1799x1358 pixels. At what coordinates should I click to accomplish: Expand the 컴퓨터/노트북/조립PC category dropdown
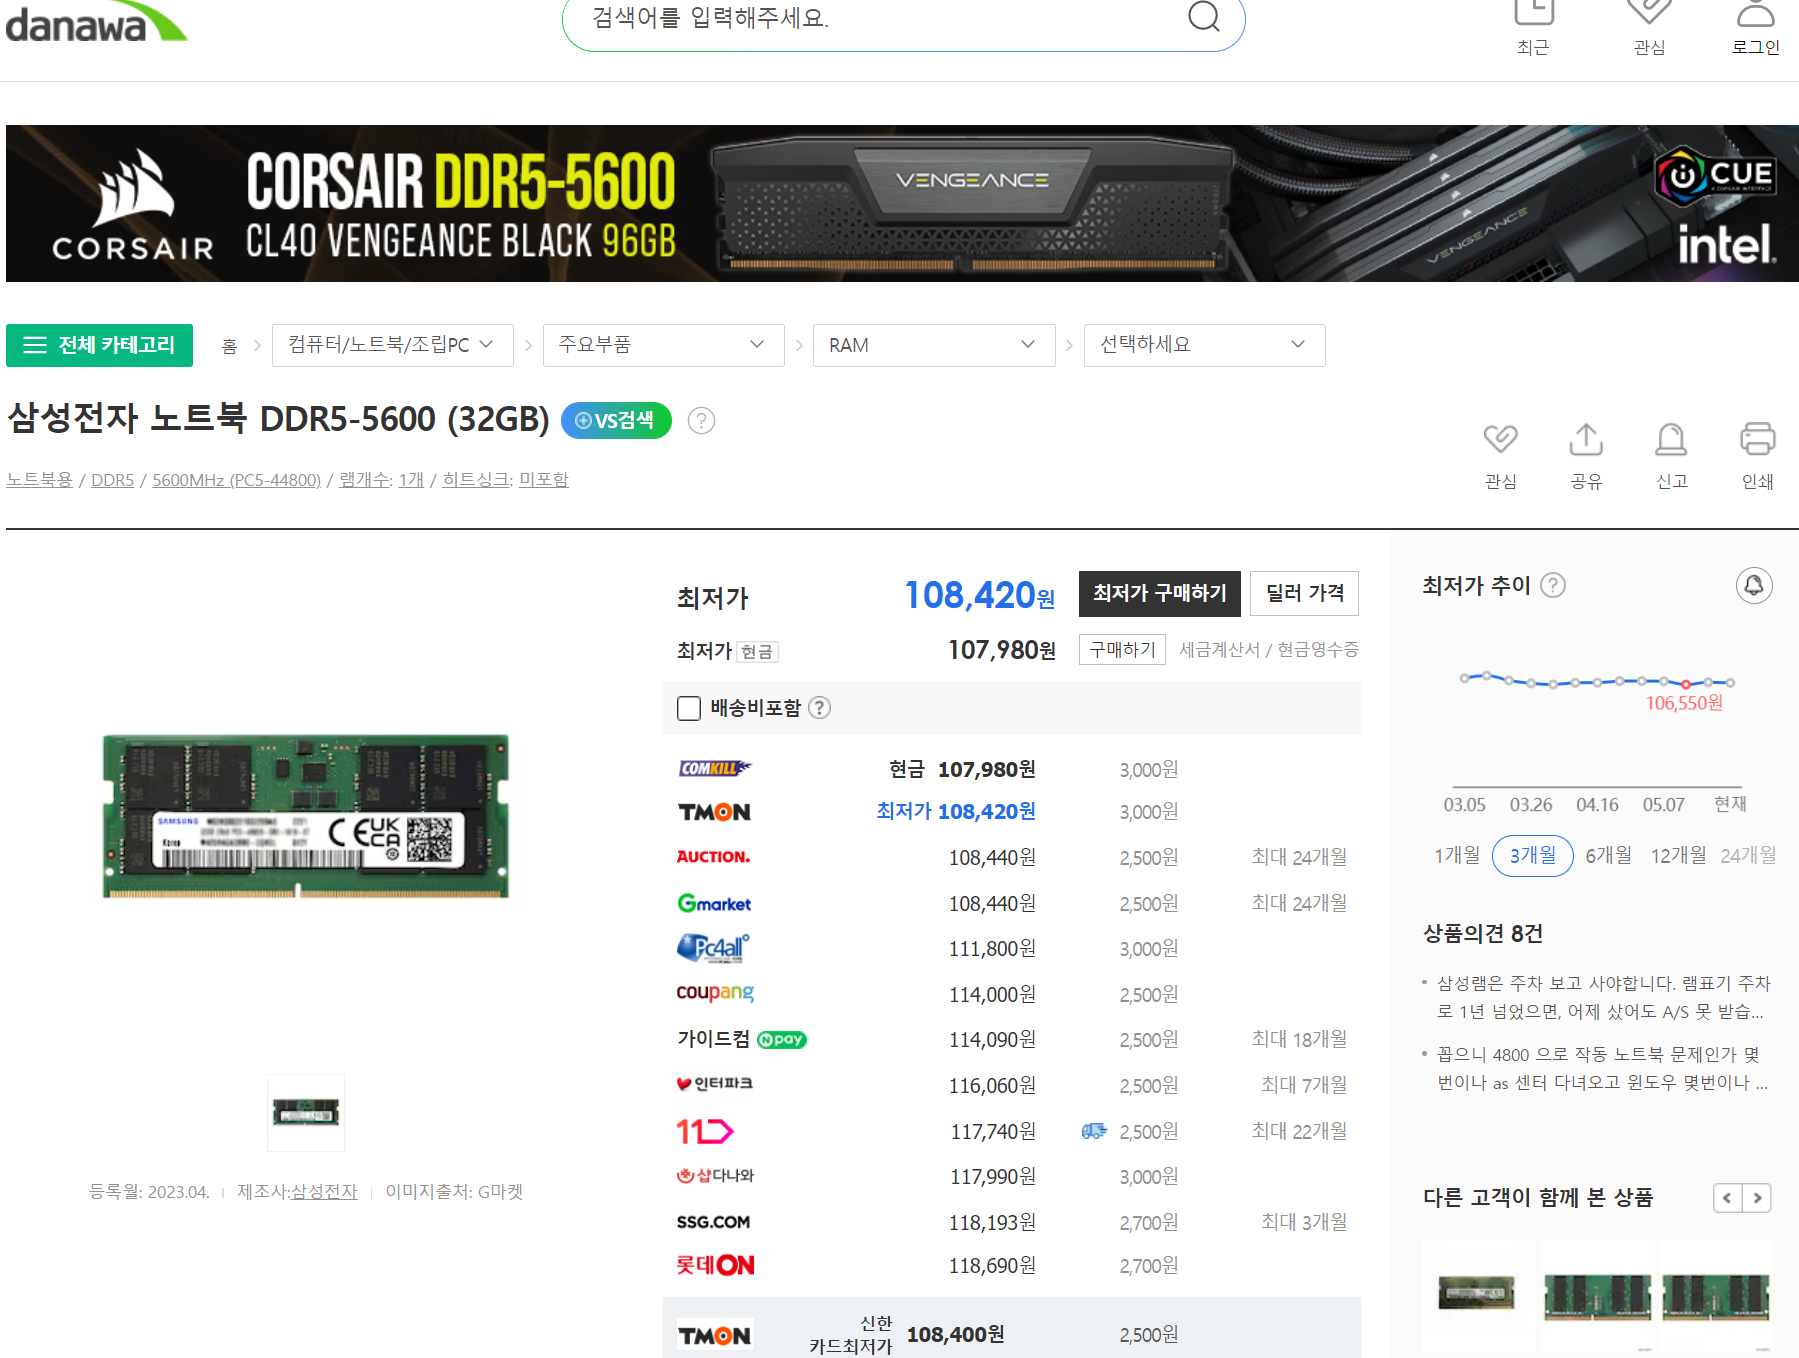(392, 345)
